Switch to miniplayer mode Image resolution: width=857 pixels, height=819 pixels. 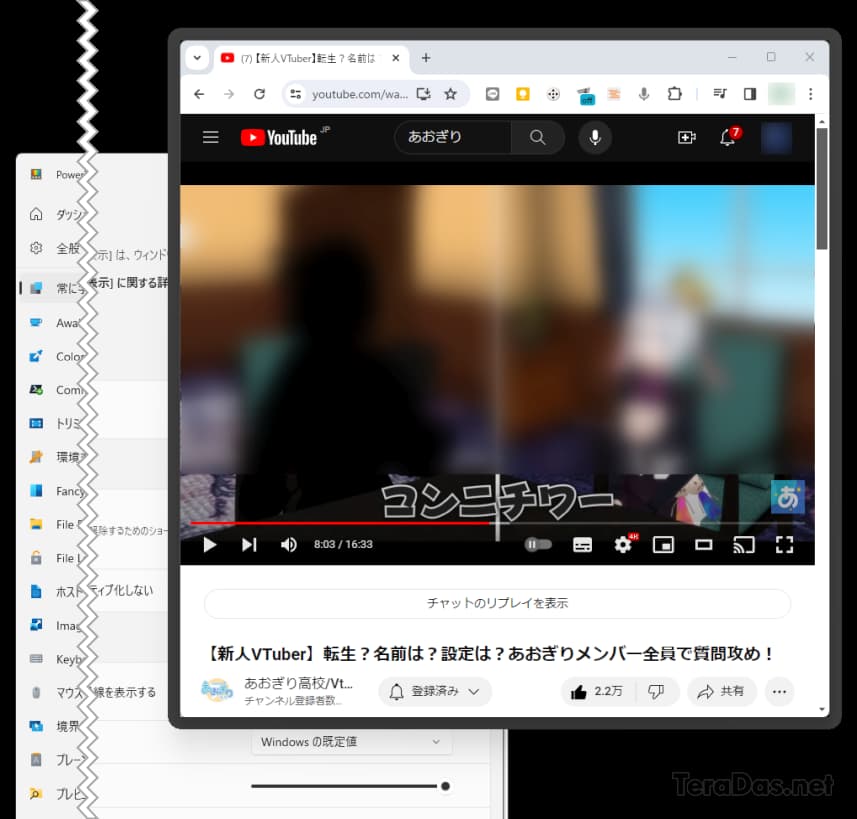(663, 545)
